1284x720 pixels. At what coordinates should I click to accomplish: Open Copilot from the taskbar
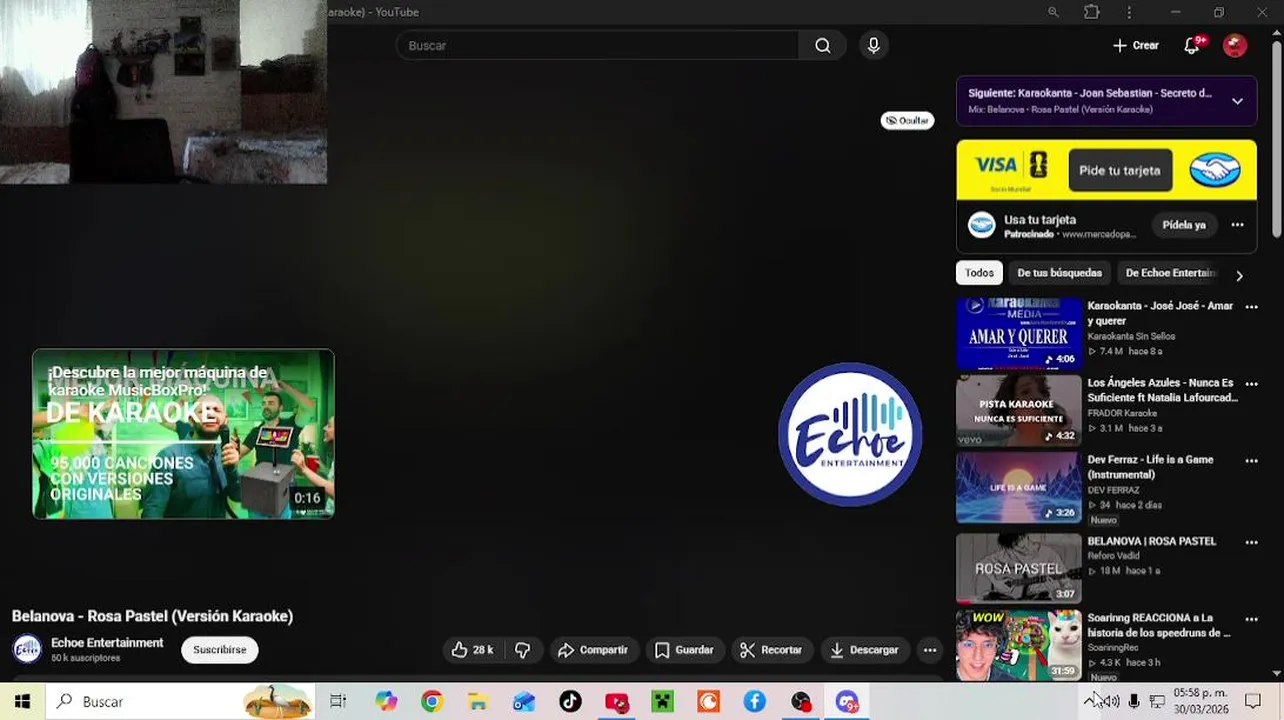click(386, 702)
